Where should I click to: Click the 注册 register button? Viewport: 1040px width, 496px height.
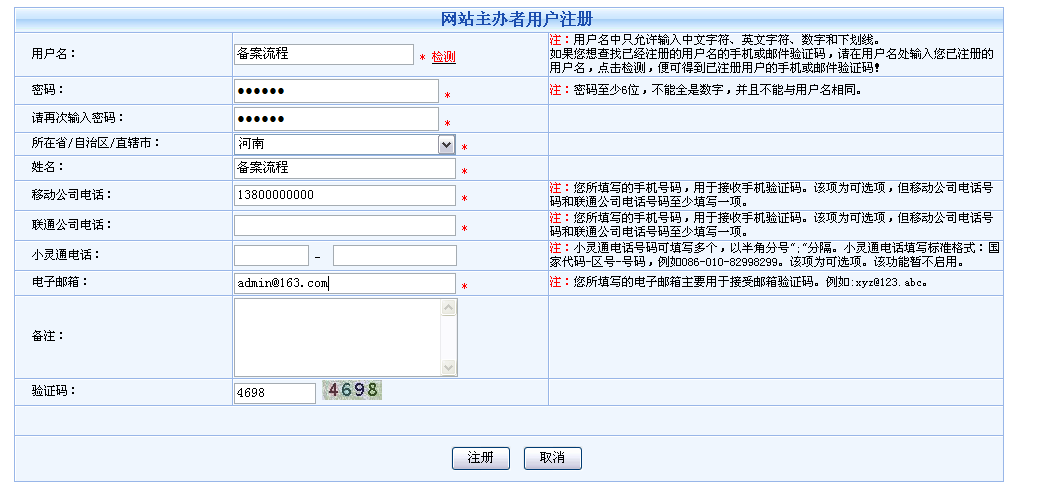pyautogui.click(x=481, y=458)
